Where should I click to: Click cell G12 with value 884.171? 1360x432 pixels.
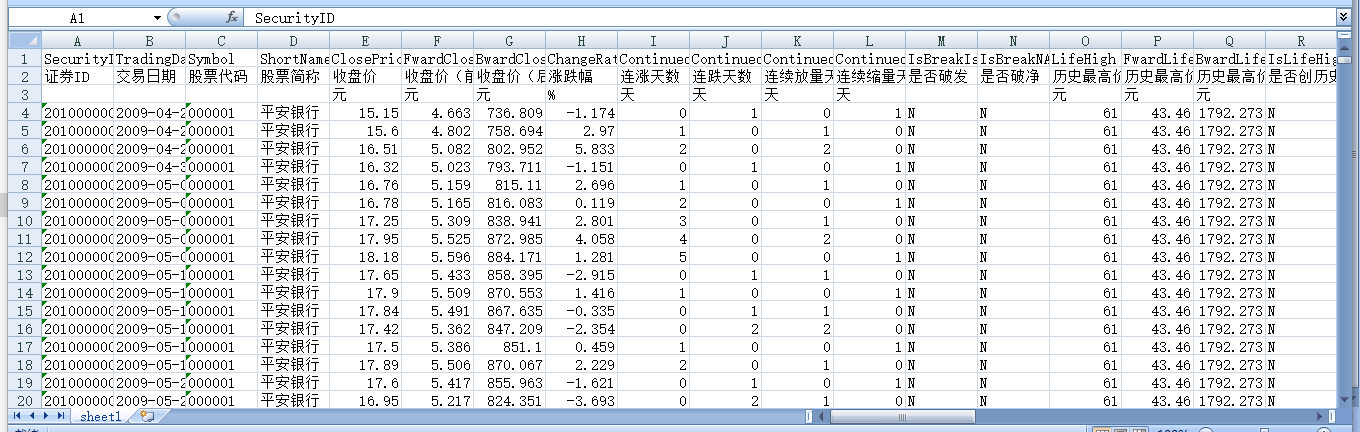pyautogui.click(x=509, y=257)
